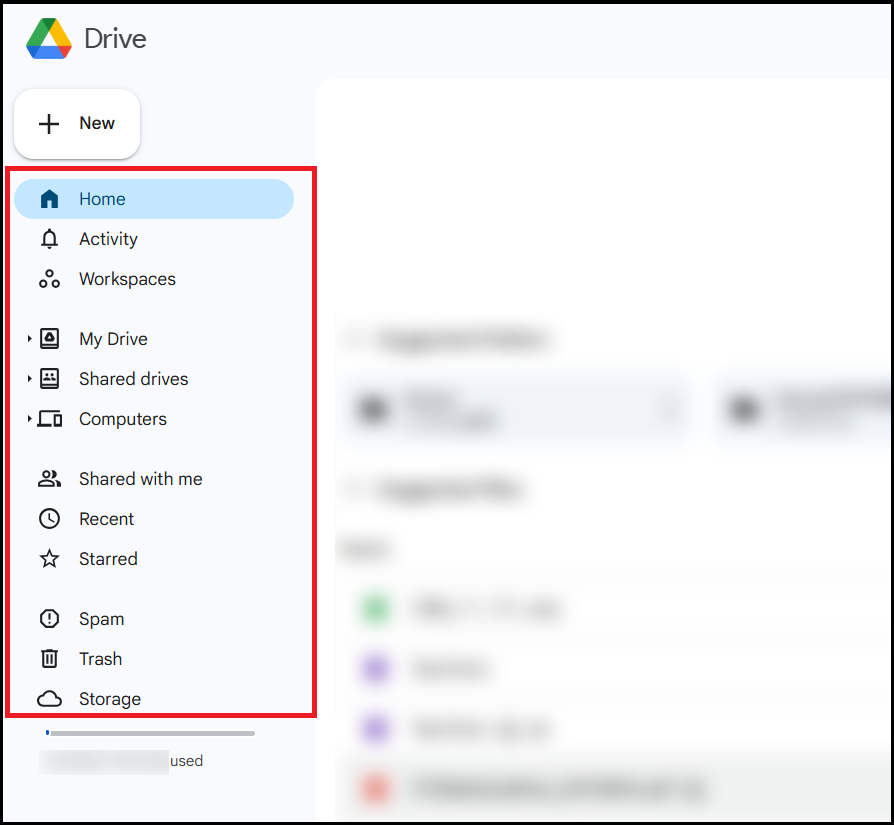Click the Starred star icon

[x=49, y=559]
